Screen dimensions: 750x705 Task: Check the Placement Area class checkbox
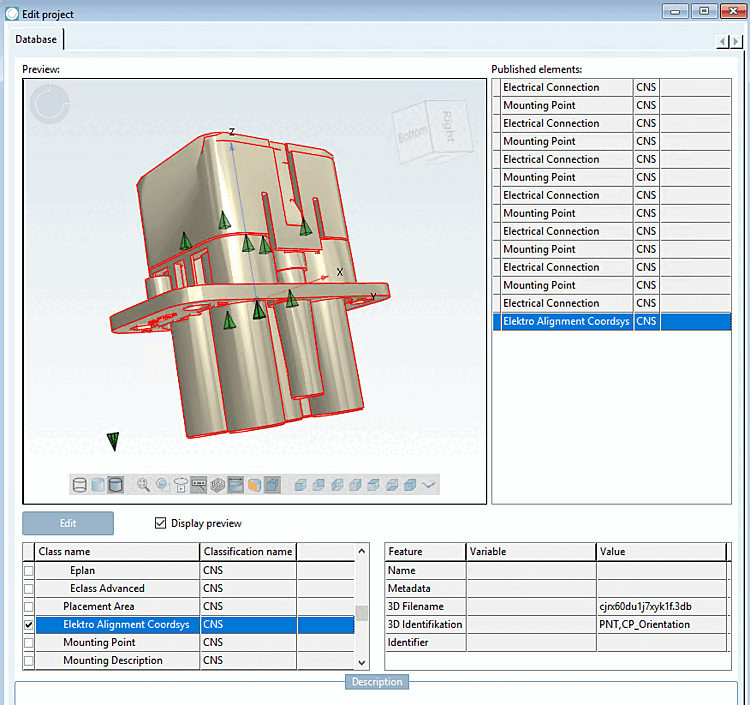click(x=28, y=607)
